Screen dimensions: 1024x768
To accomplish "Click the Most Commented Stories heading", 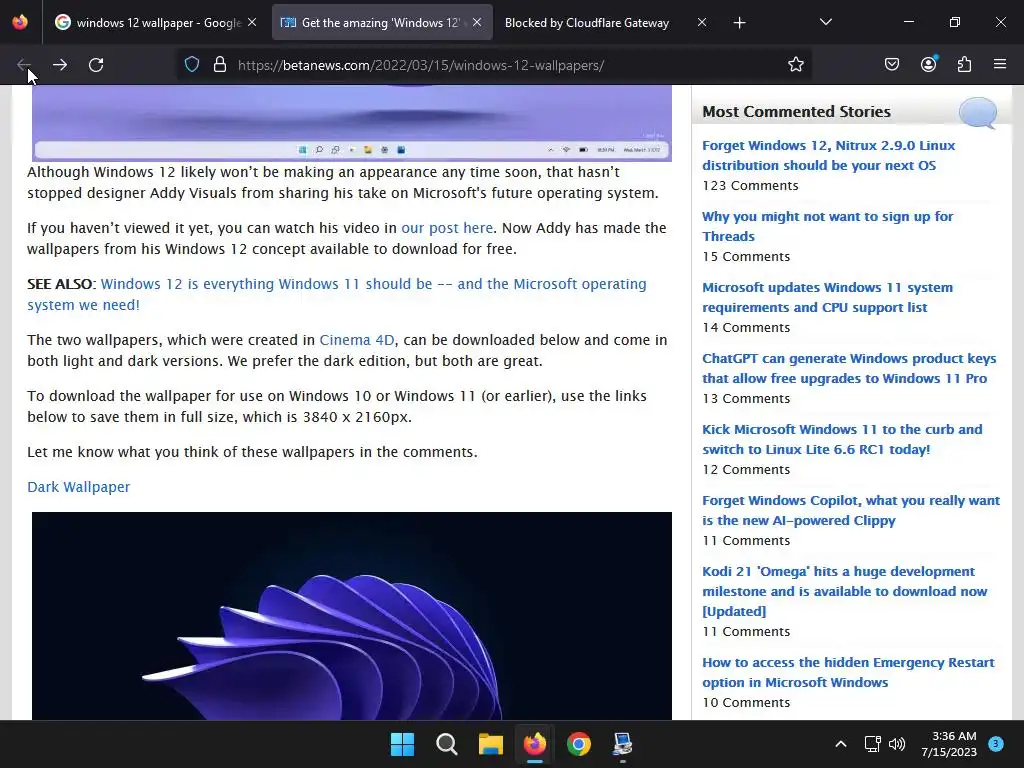I will 796,112.
